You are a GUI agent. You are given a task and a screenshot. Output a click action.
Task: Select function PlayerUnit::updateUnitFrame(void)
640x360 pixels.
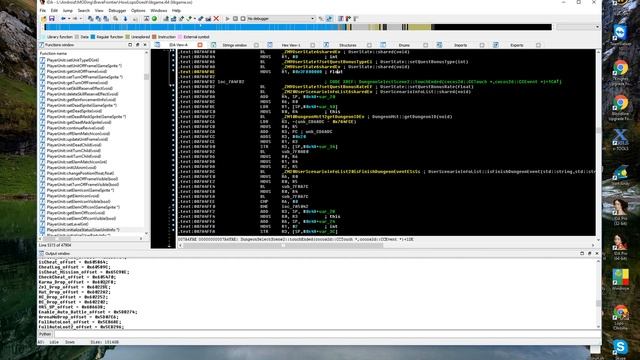[x=77, y=139]
